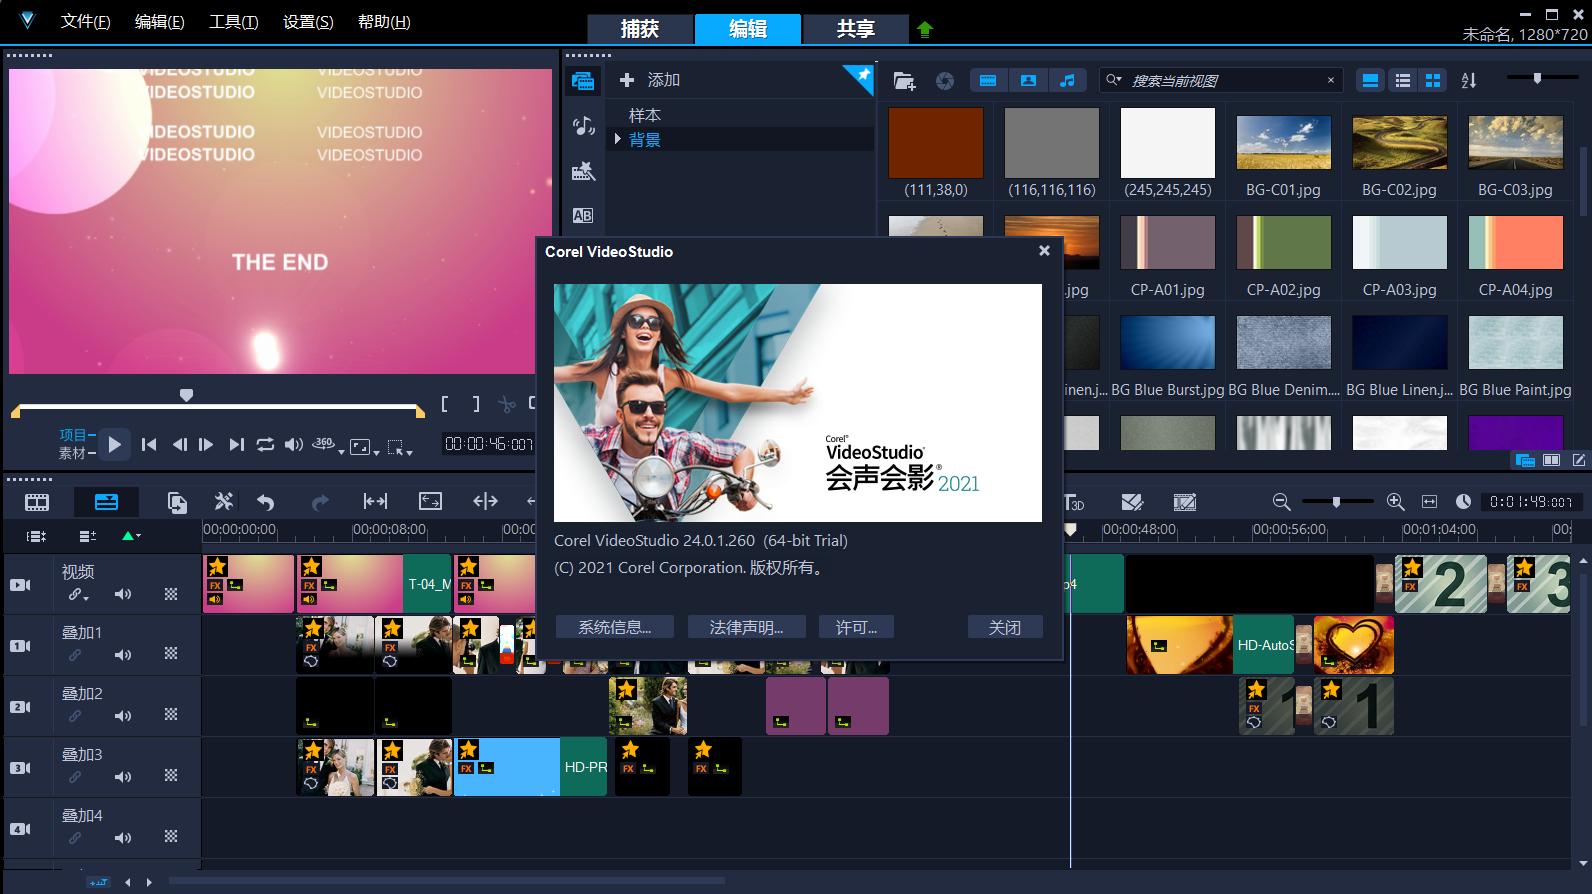Screen dimensions: 1592x894
Task: Set mark-in bracket in preview
Action: pyautogui.click(x=446, y=404)
